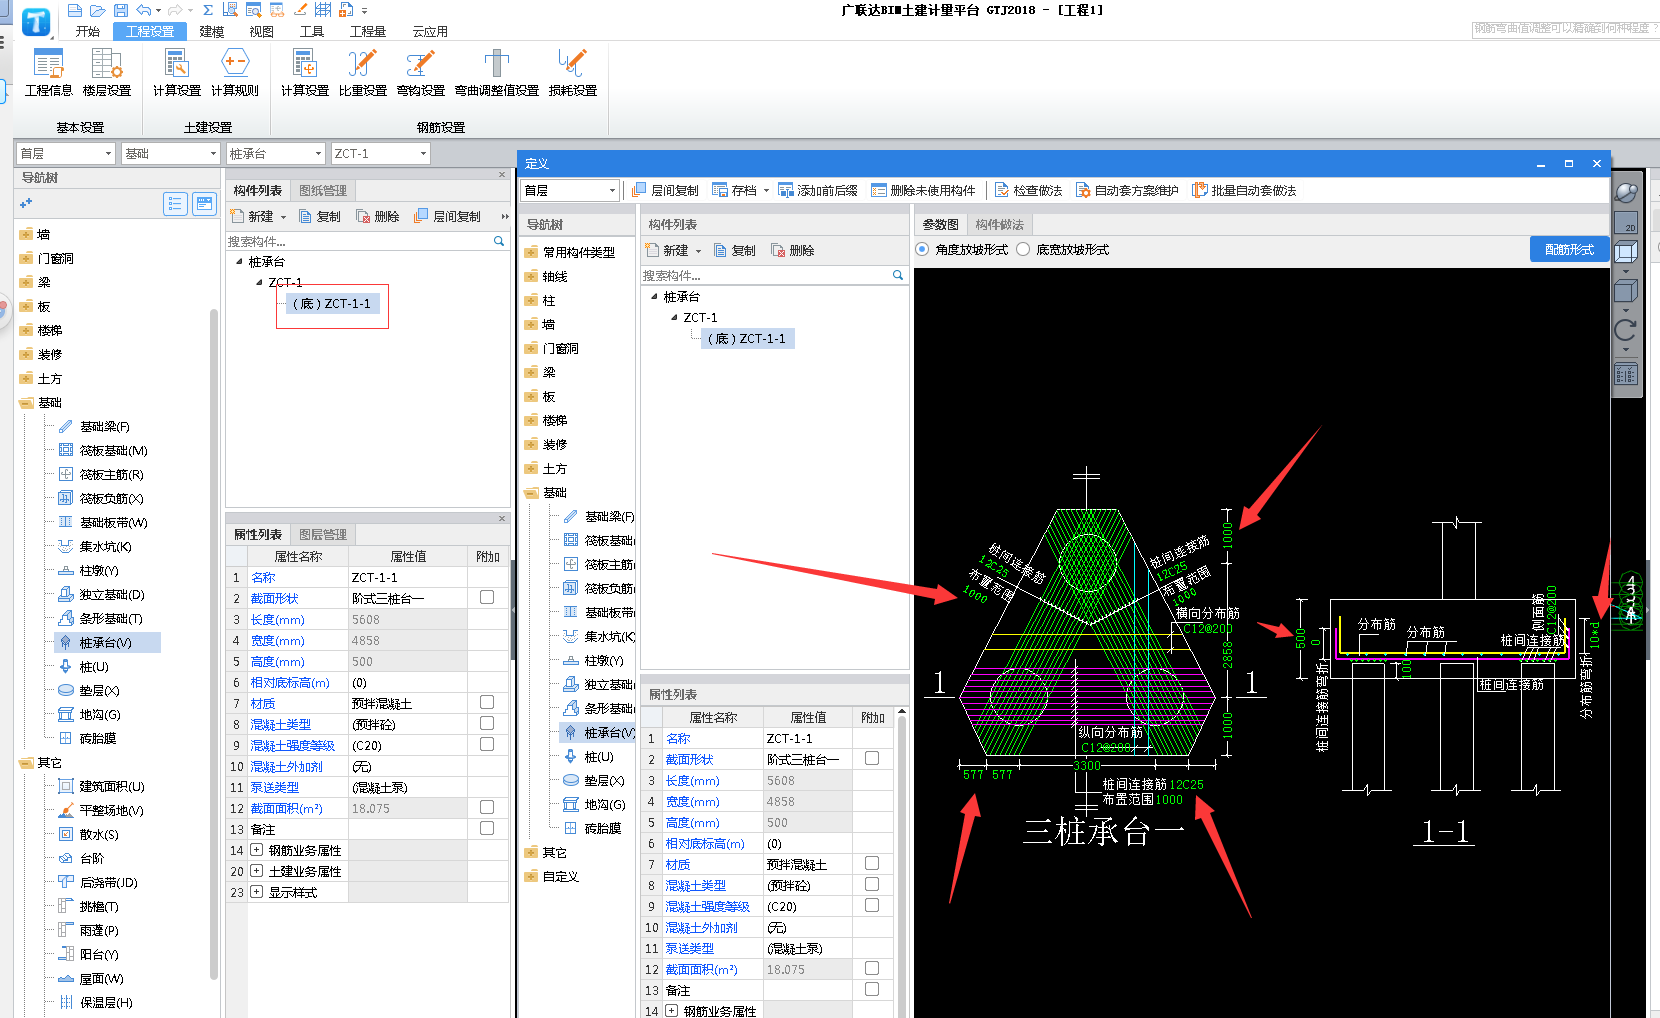Click 相对底标高 link in 定义 property list
The height and width of the screenshot is (1018, 1660).
pos(705,843)
